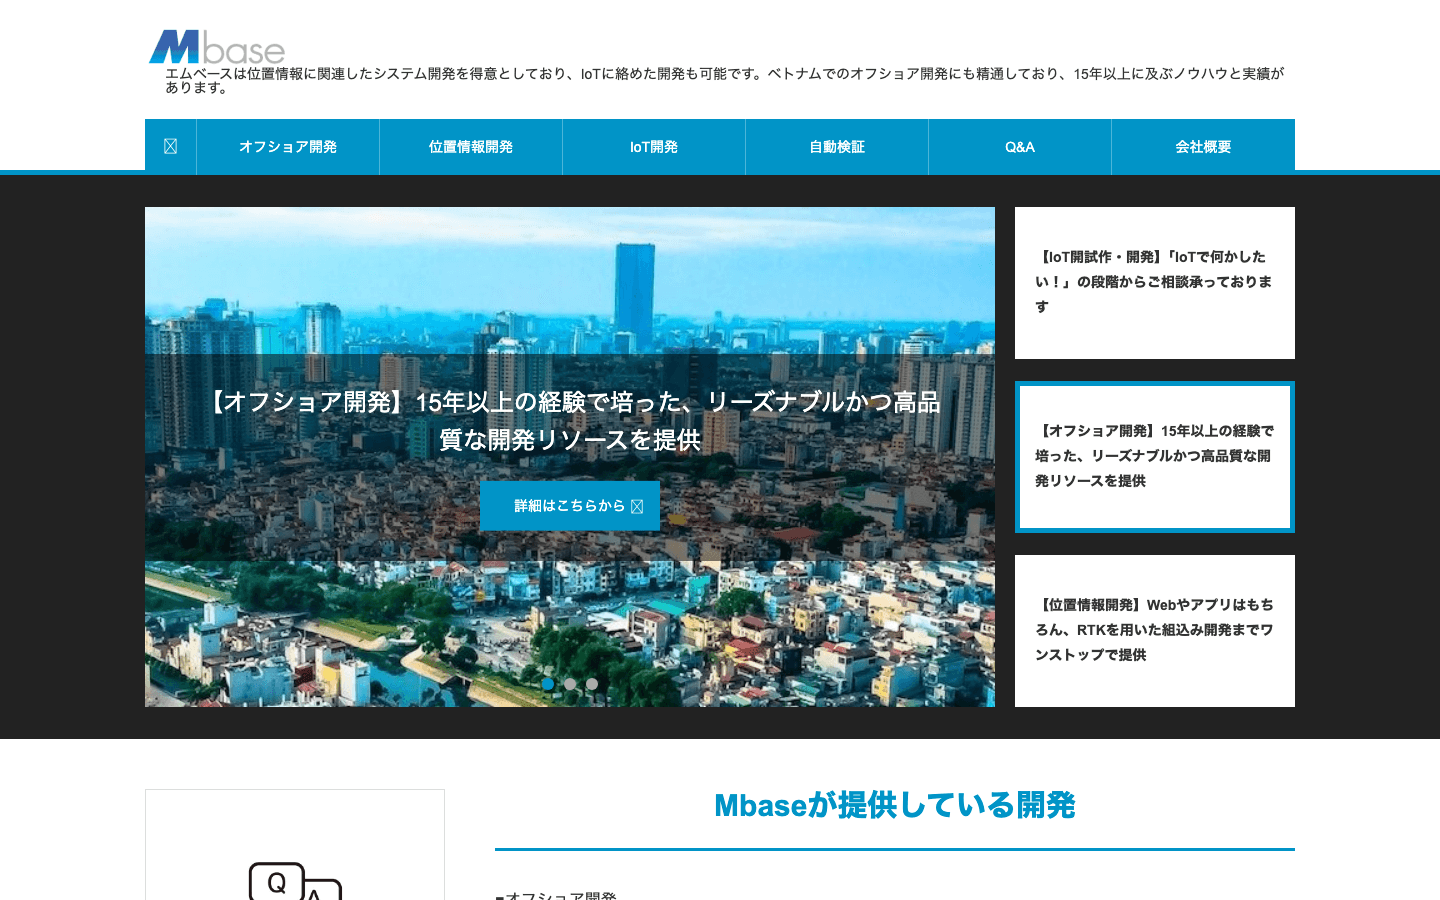Open the 位置情報開発 menu item

(x=471, y=146)
